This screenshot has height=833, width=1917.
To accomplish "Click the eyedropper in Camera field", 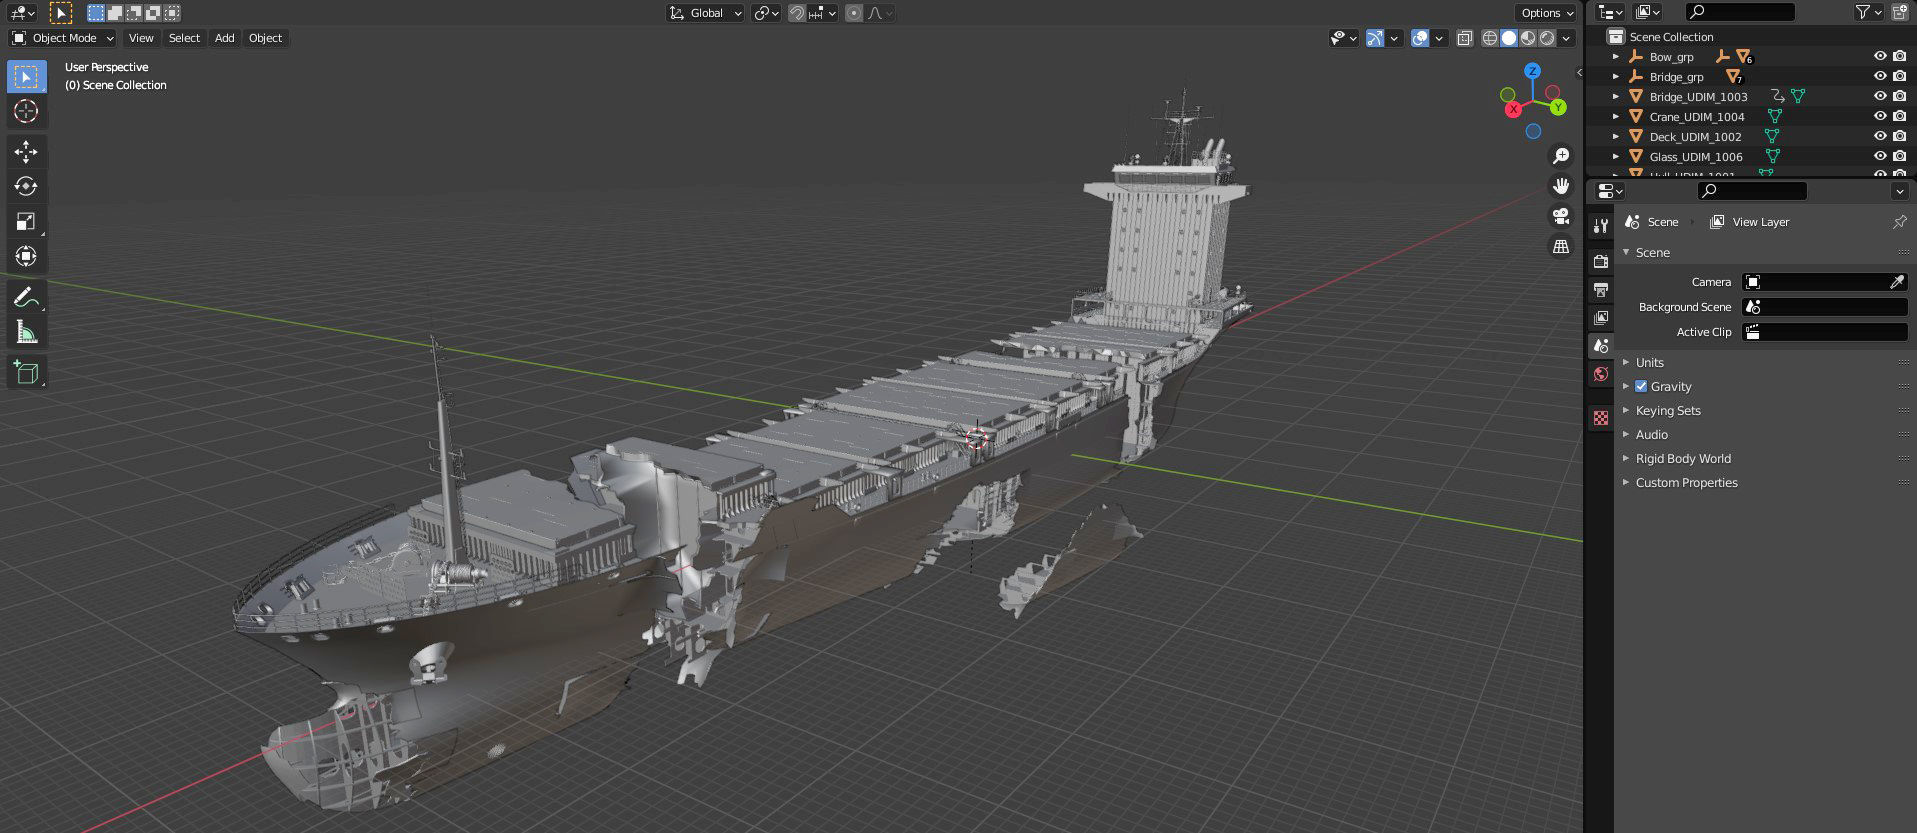I will click(x=1896, y=282).
